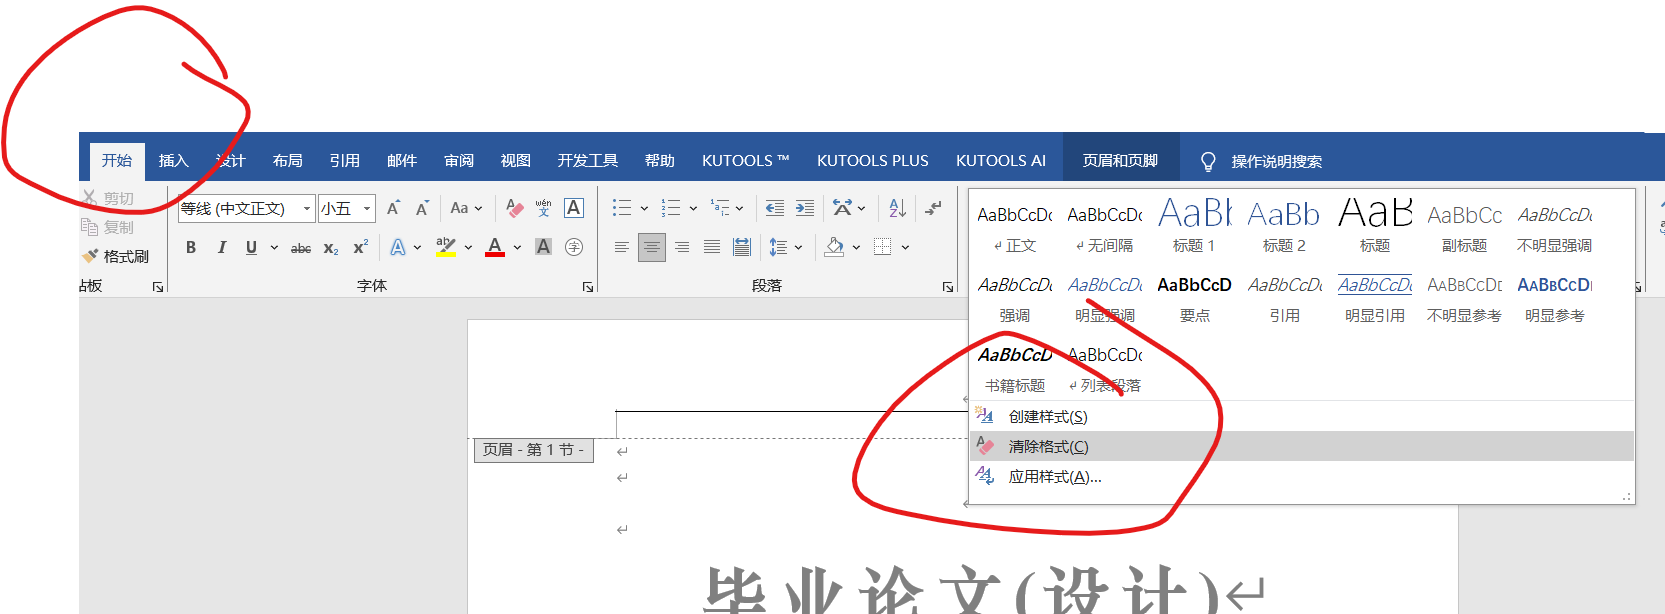1665x614 pixels.
Task: Click the subscript x₂ icon
Action: (331, 247)
